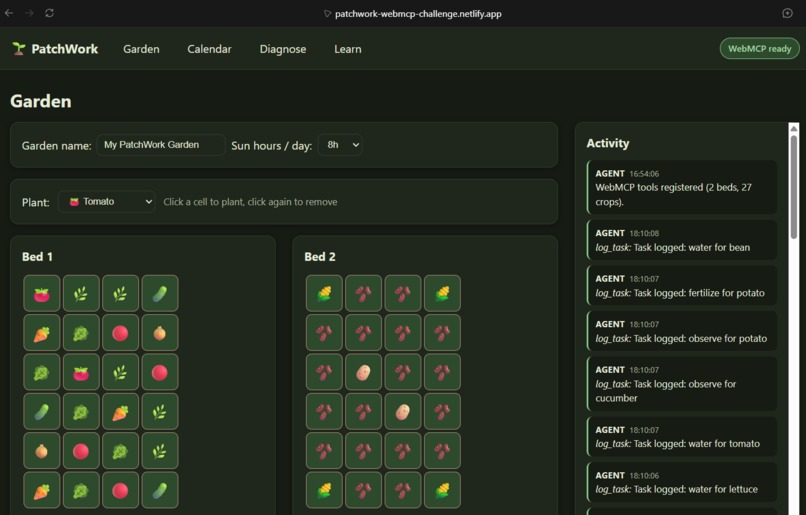The width and height of the screenshot is (806, 515).
Task: Click the onion cell in Bed 1's fifth row
Action: point(42,451)
